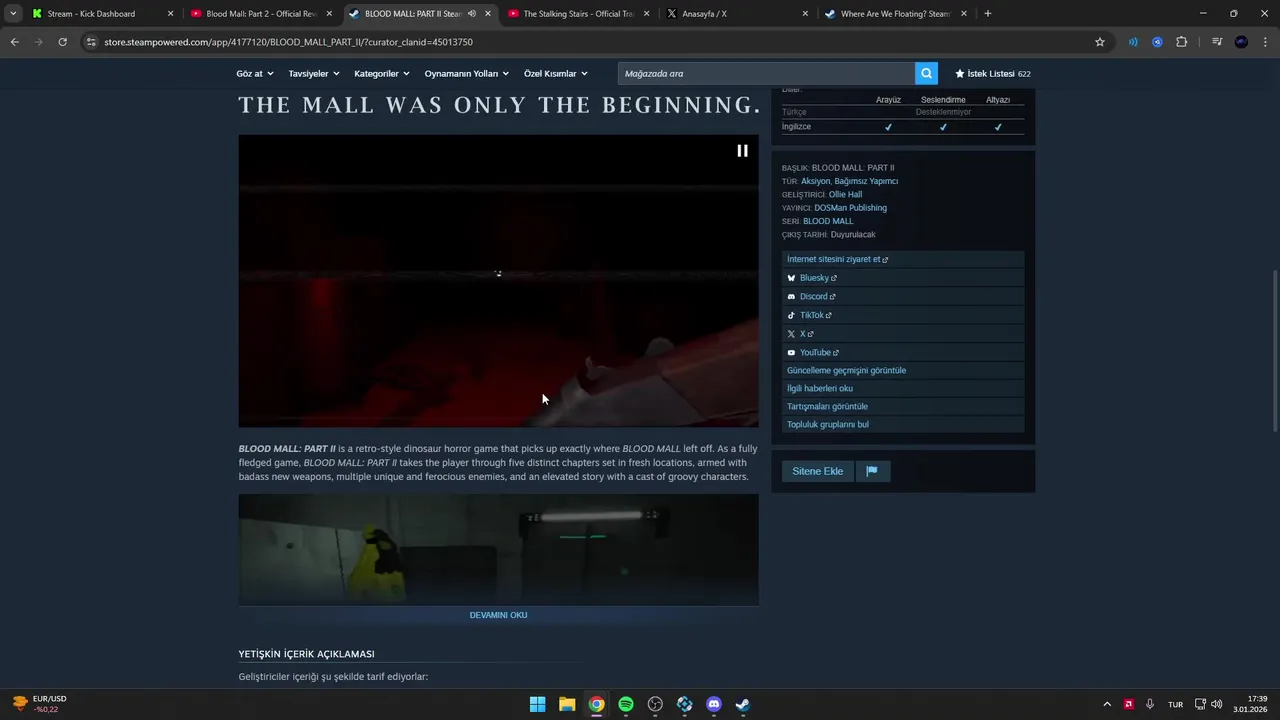Open the volume speaker tray icon
Viewport: 1280px width, 720px height.
[1217, 704]
